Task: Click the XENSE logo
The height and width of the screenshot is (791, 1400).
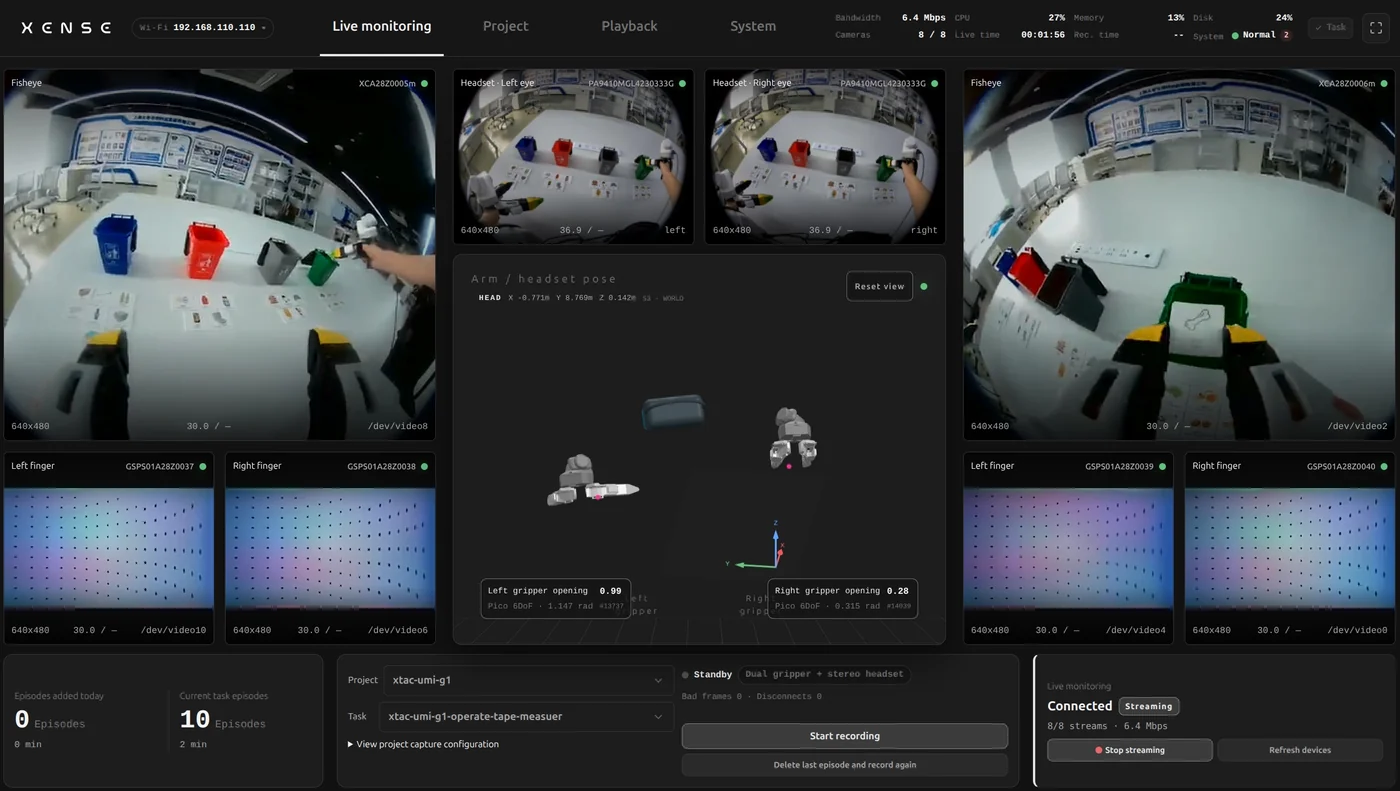Action: (x=66, y=28)
